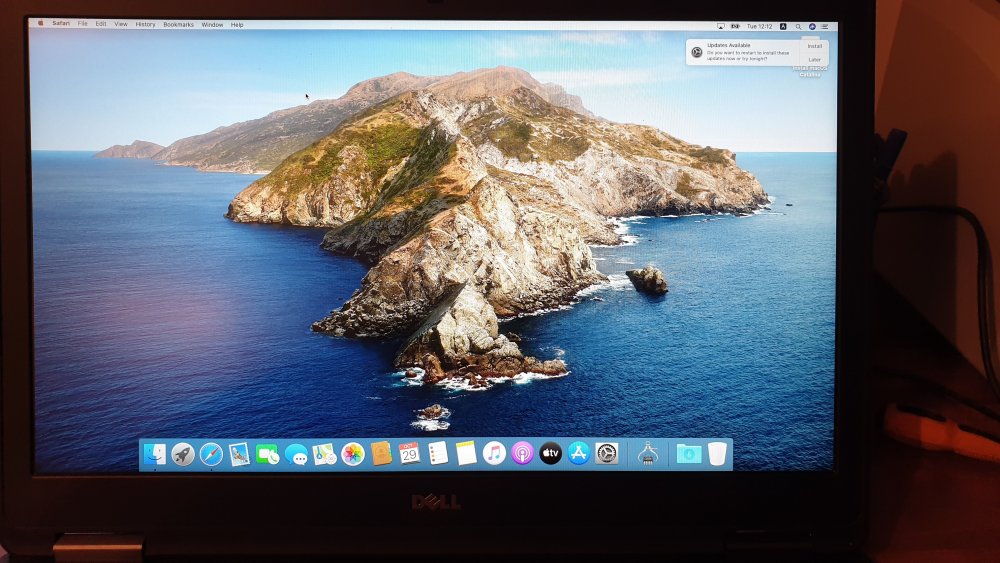Open the Bookmarks menu
Image resolution: width=1000 pixels, height=563 pixels.
(x=178, y=24)
